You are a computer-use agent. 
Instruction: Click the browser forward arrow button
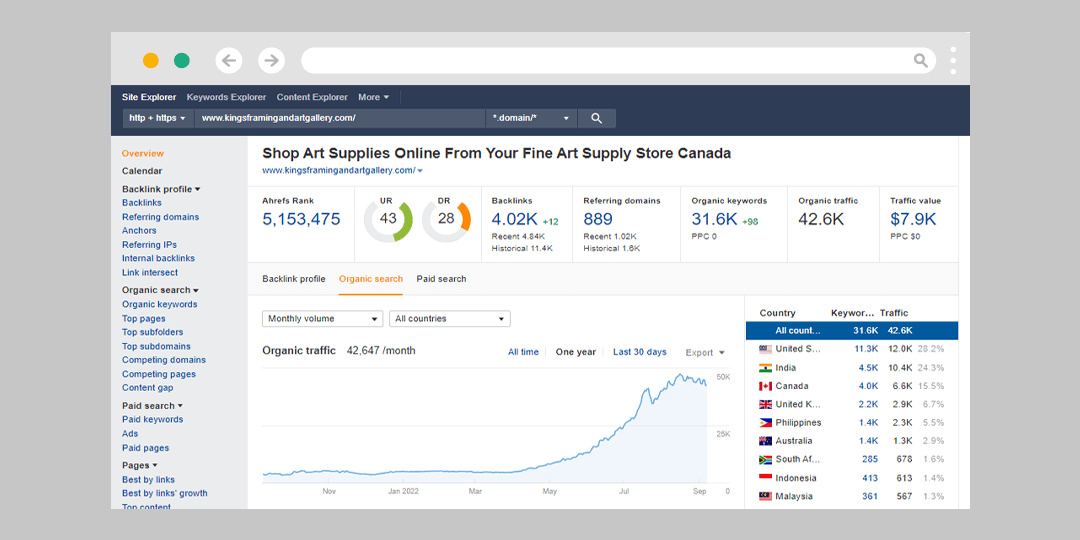[271, 61]
